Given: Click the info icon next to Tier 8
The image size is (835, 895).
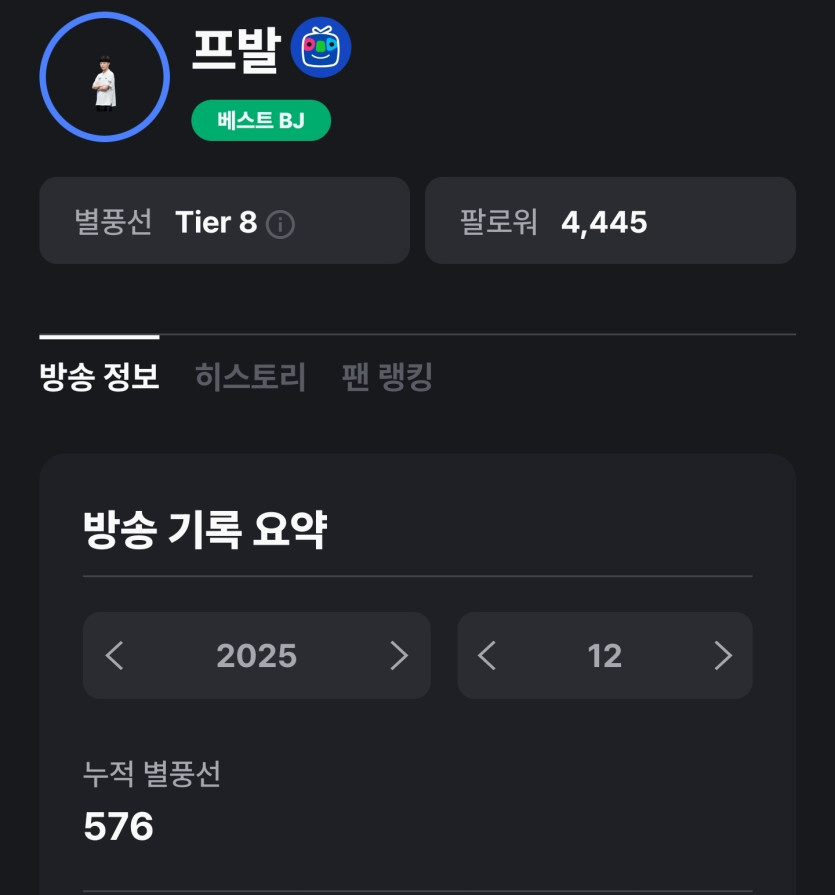Looking at the screenshot, I should coord(280,223).
